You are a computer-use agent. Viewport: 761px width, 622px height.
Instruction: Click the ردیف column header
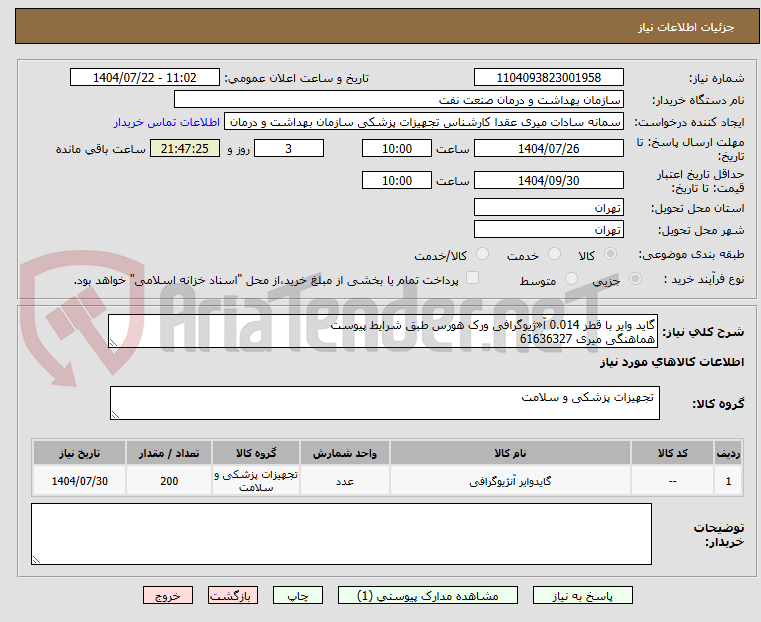pos(728,453)
